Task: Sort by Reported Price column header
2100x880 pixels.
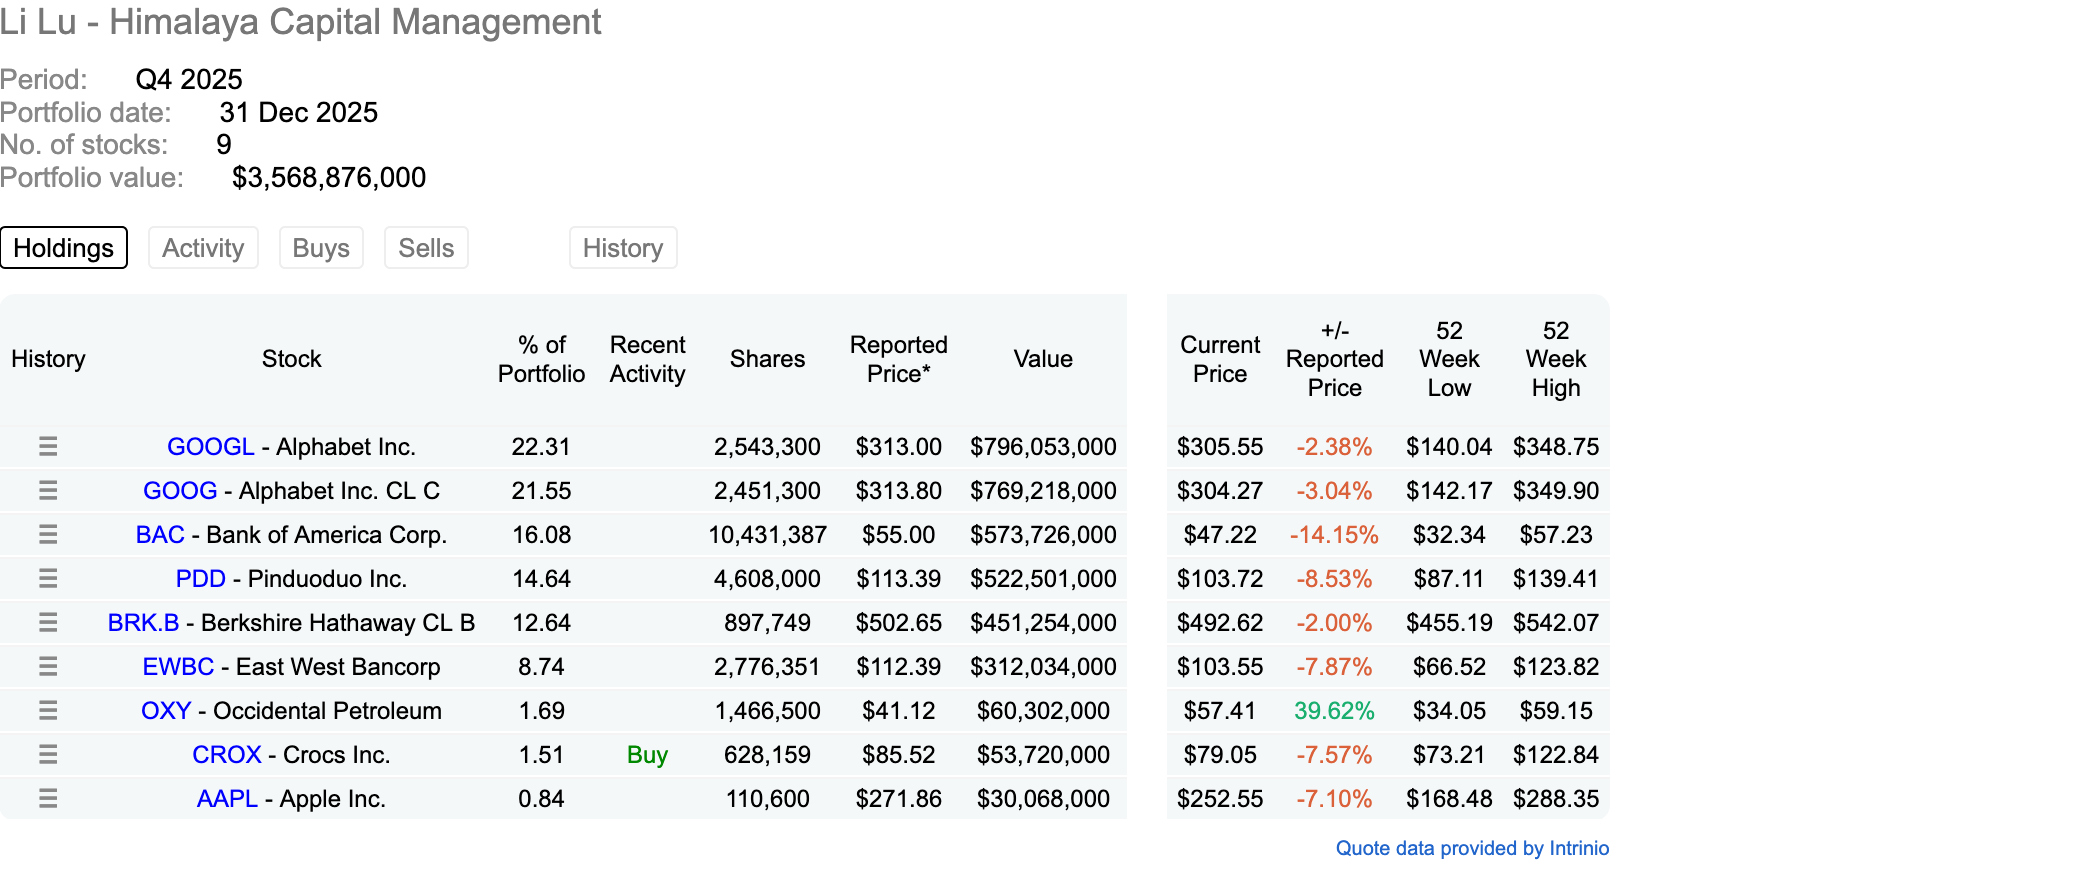Action: (x=898, y=359)
